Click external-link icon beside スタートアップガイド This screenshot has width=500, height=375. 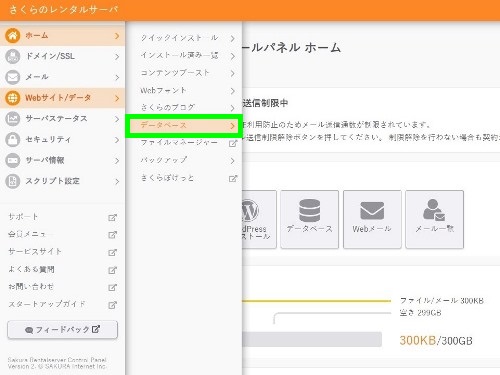click(x=113, y=305)
